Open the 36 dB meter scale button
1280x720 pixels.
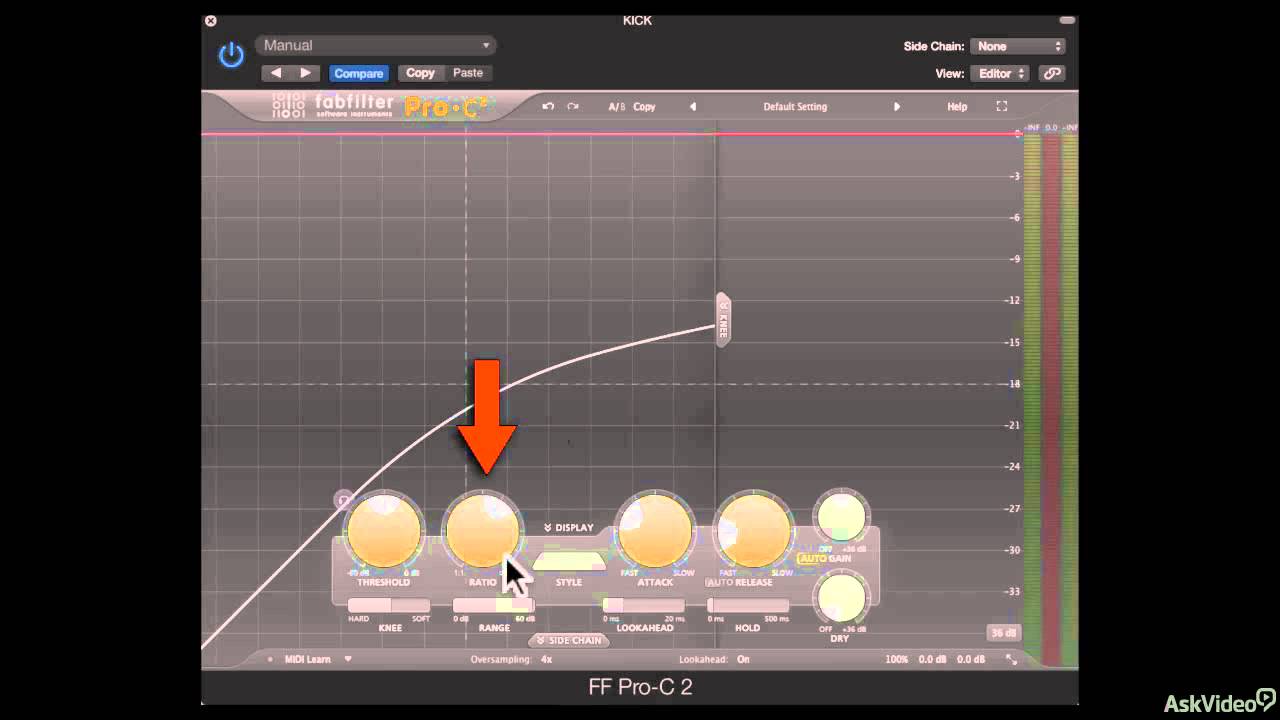(x=1002, y=633)
